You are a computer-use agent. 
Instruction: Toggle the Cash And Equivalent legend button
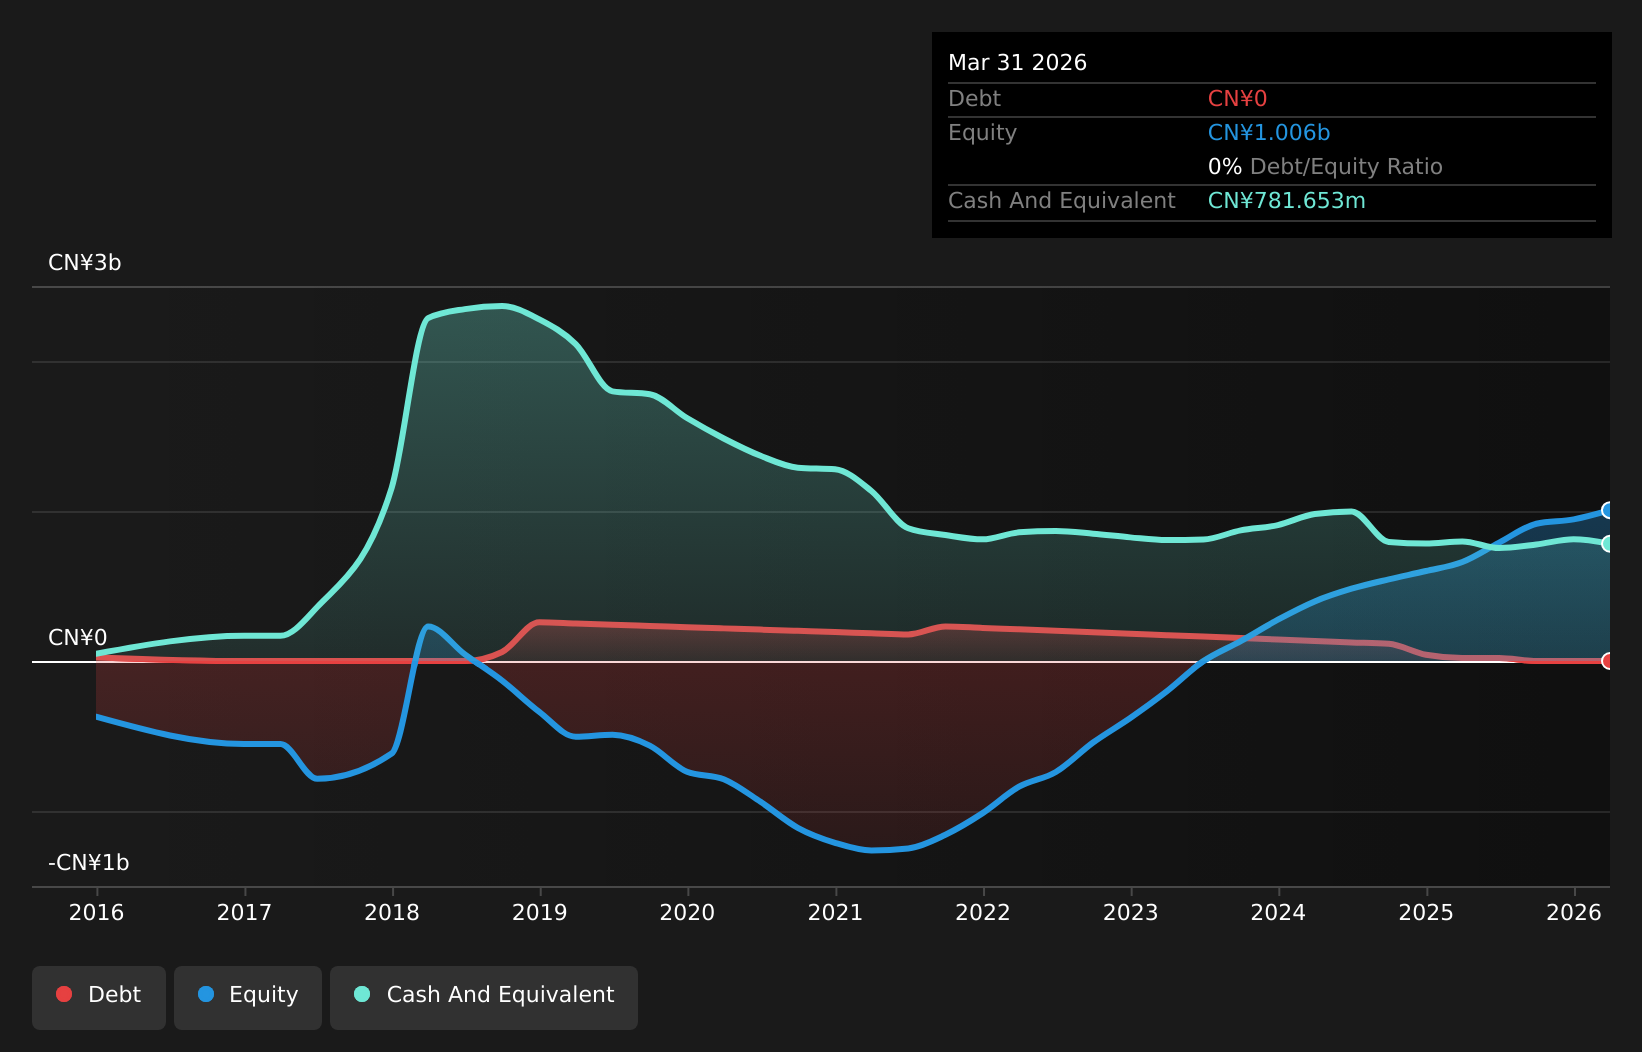(484, 997)
